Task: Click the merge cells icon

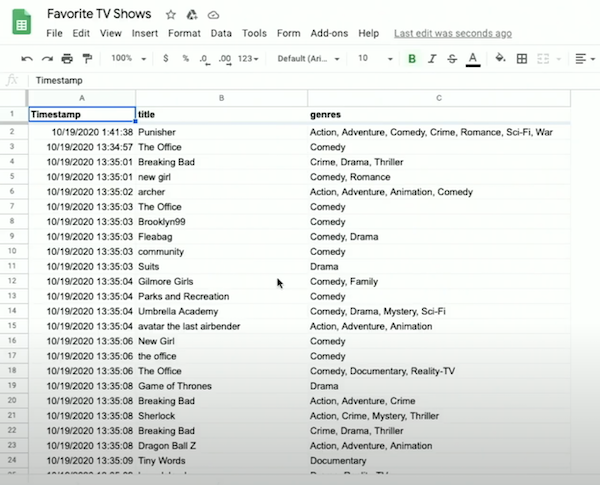Action: 543,59
